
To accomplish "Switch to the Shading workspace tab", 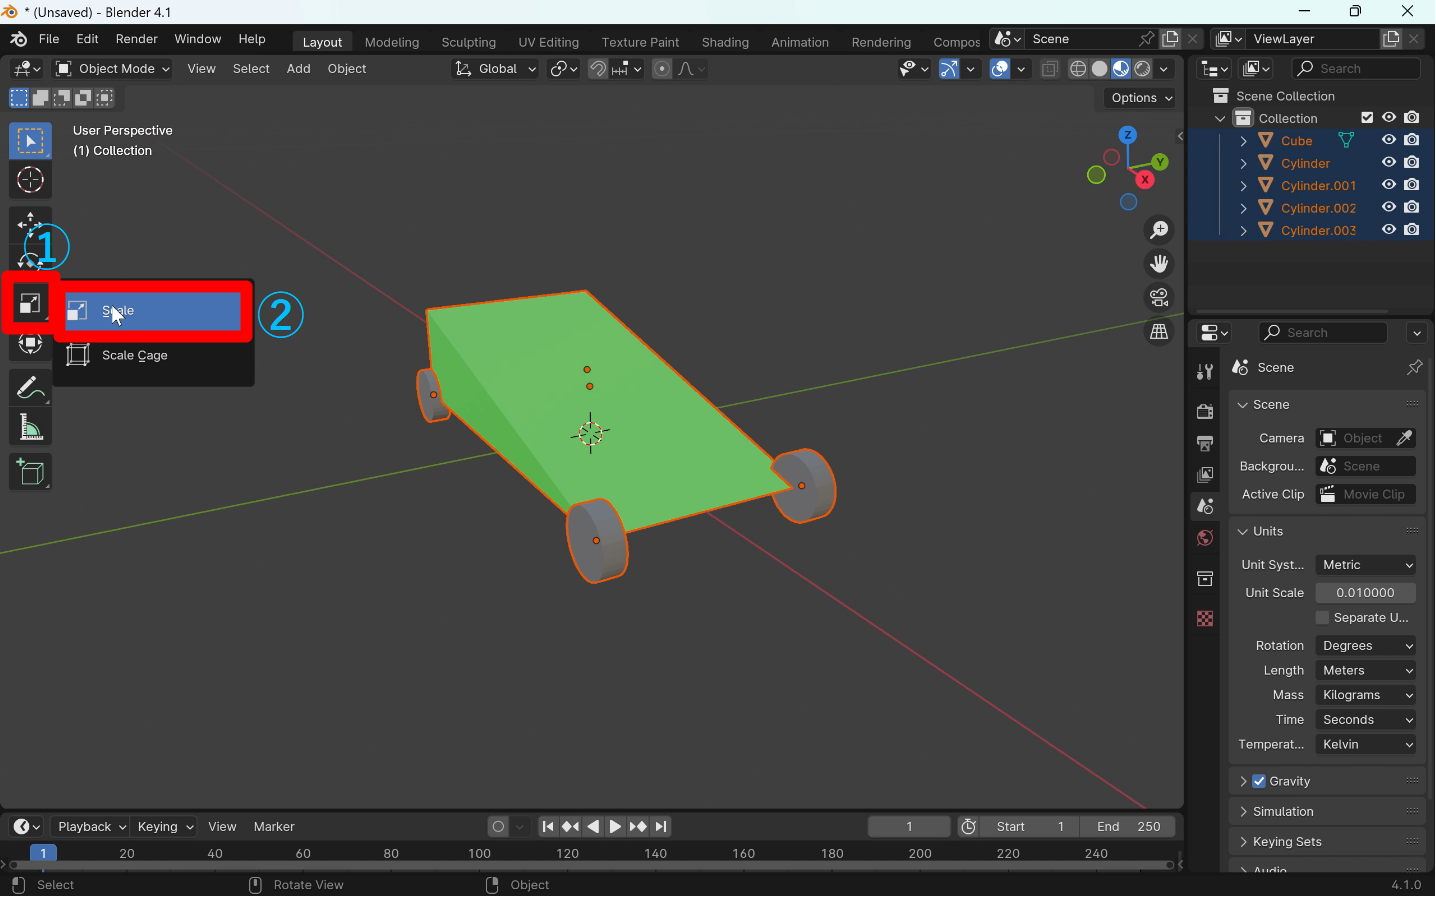I will (x=725, y=42).
